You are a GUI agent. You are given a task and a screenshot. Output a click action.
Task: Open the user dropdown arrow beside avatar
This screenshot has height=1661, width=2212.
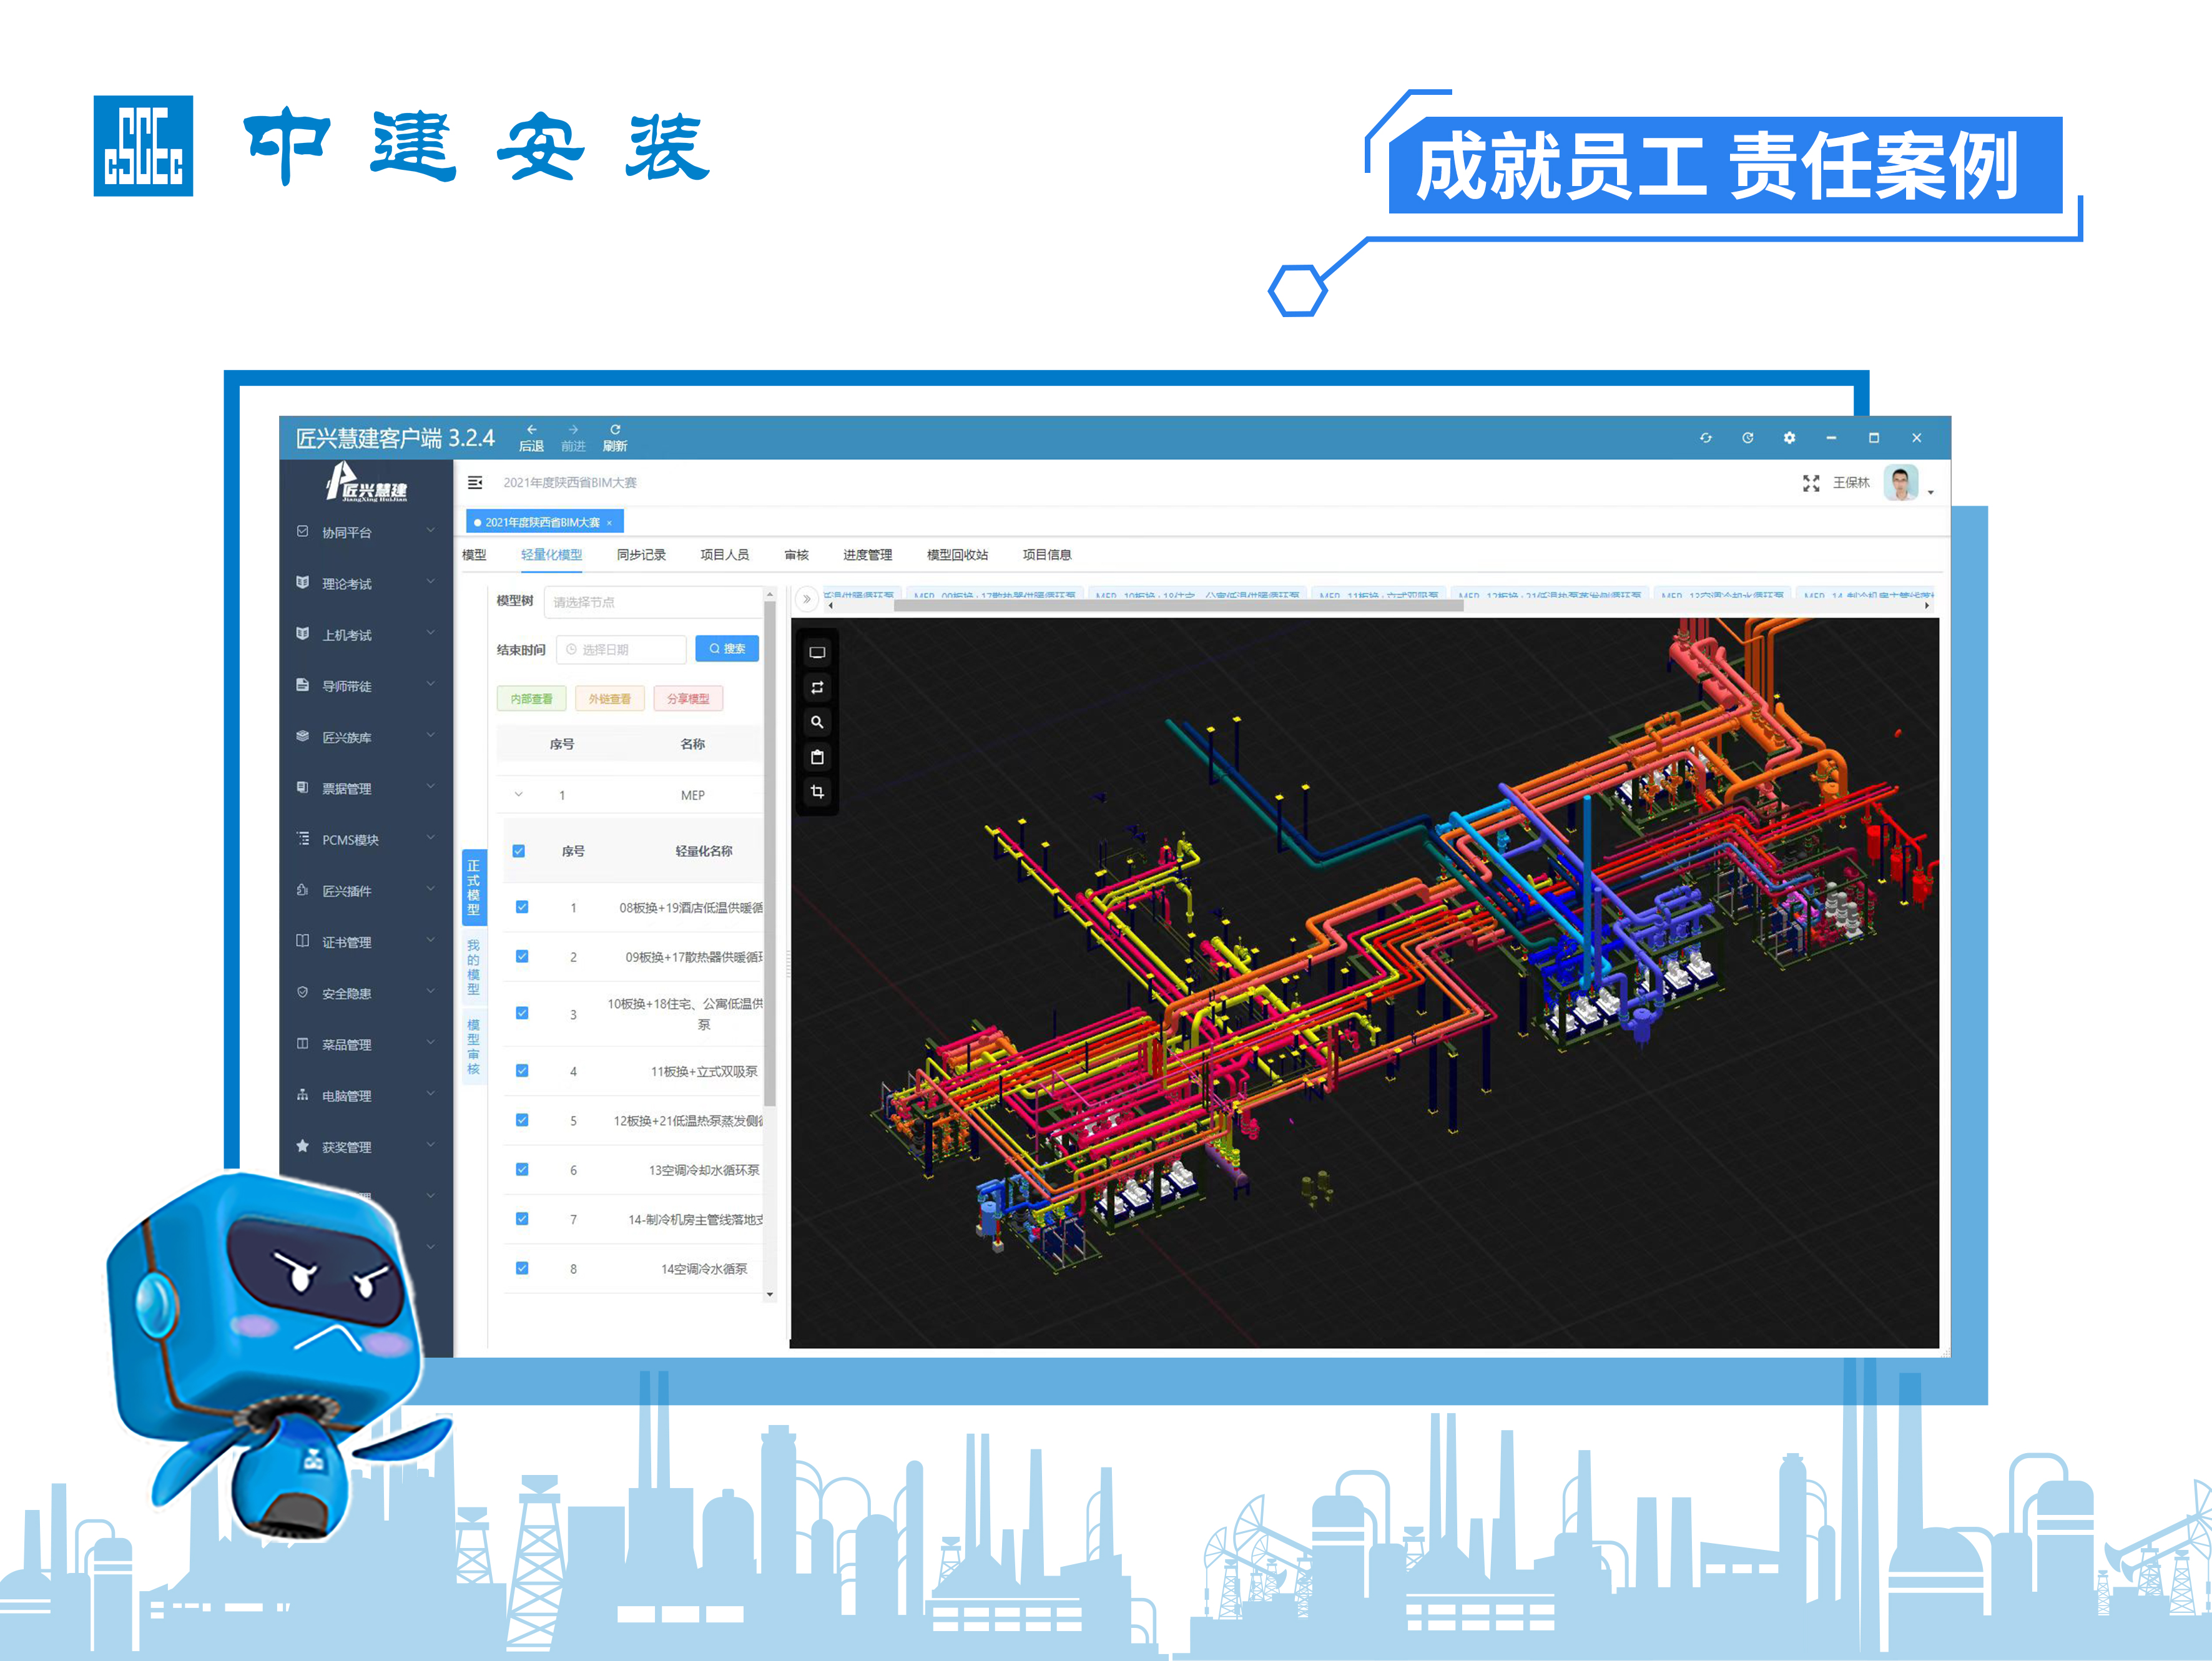[x=1930, y=492]
